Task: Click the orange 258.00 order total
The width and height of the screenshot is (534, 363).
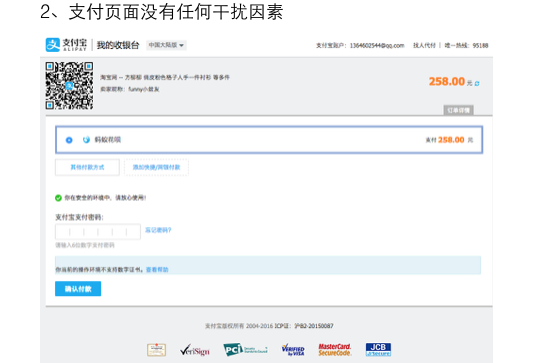Action: (x=446, y=82)
